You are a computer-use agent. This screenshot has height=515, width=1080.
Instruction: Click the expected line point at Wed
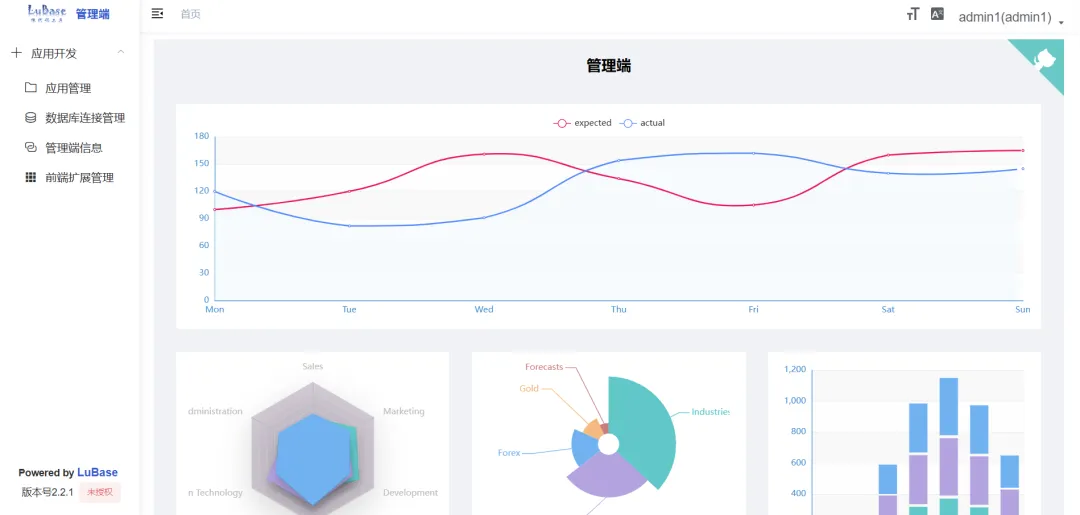coord(484,154)
